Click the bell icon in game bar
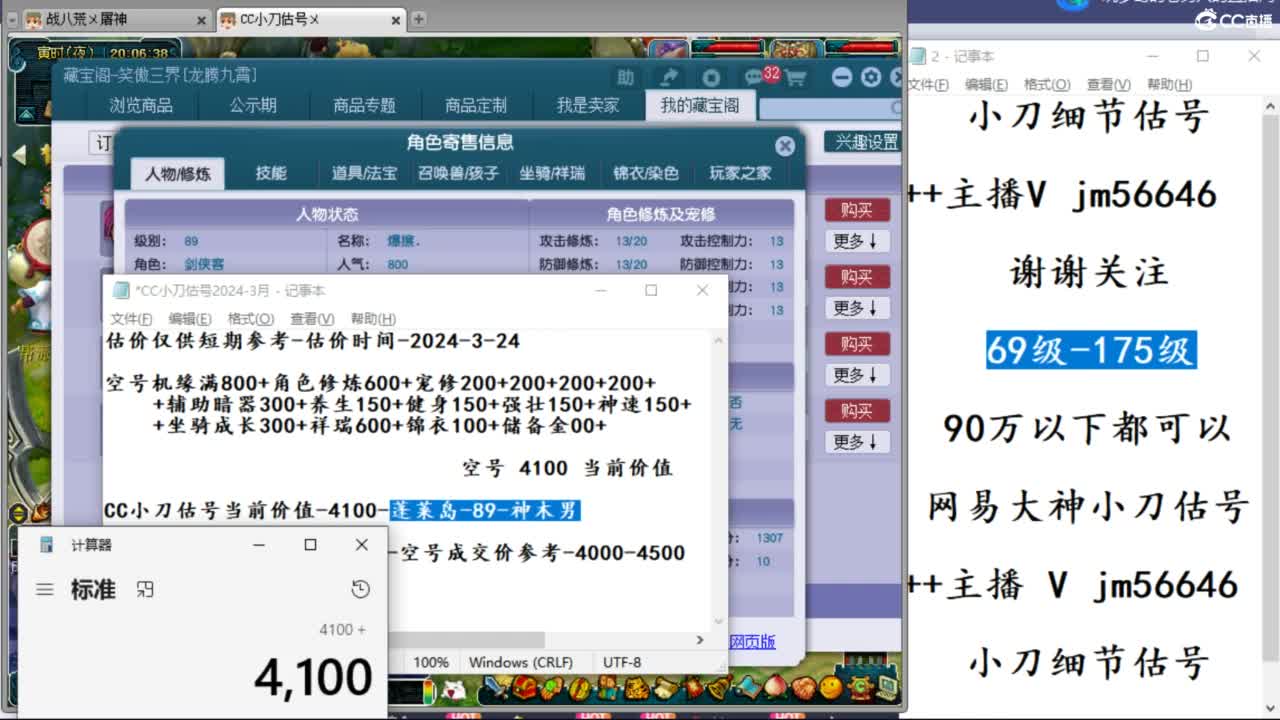1280x720 pixels. [x=719, y=688]
